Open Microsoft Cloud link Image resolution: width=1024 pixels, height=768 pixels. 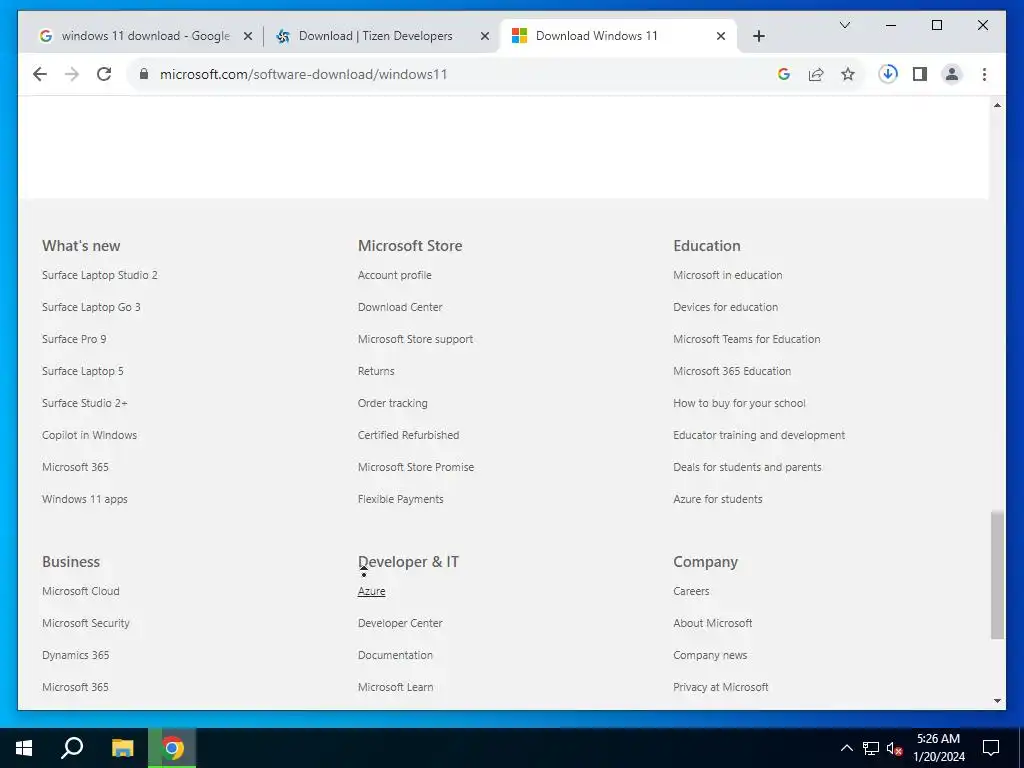coord(81,591)
